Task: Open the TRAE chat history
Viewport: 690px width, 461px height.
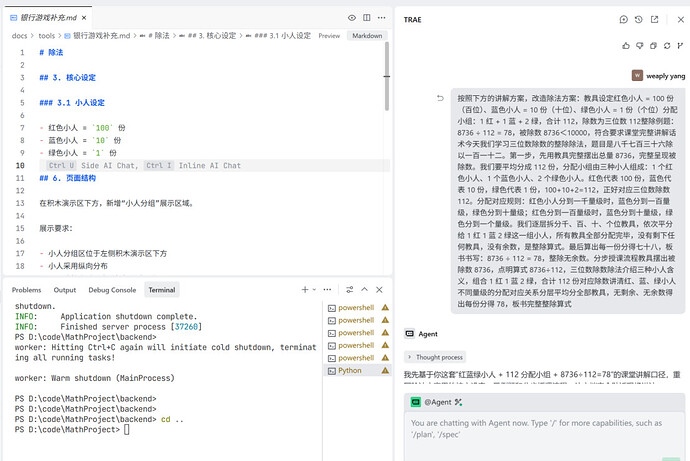Action: pyautogui.click(x=639, y=19)
